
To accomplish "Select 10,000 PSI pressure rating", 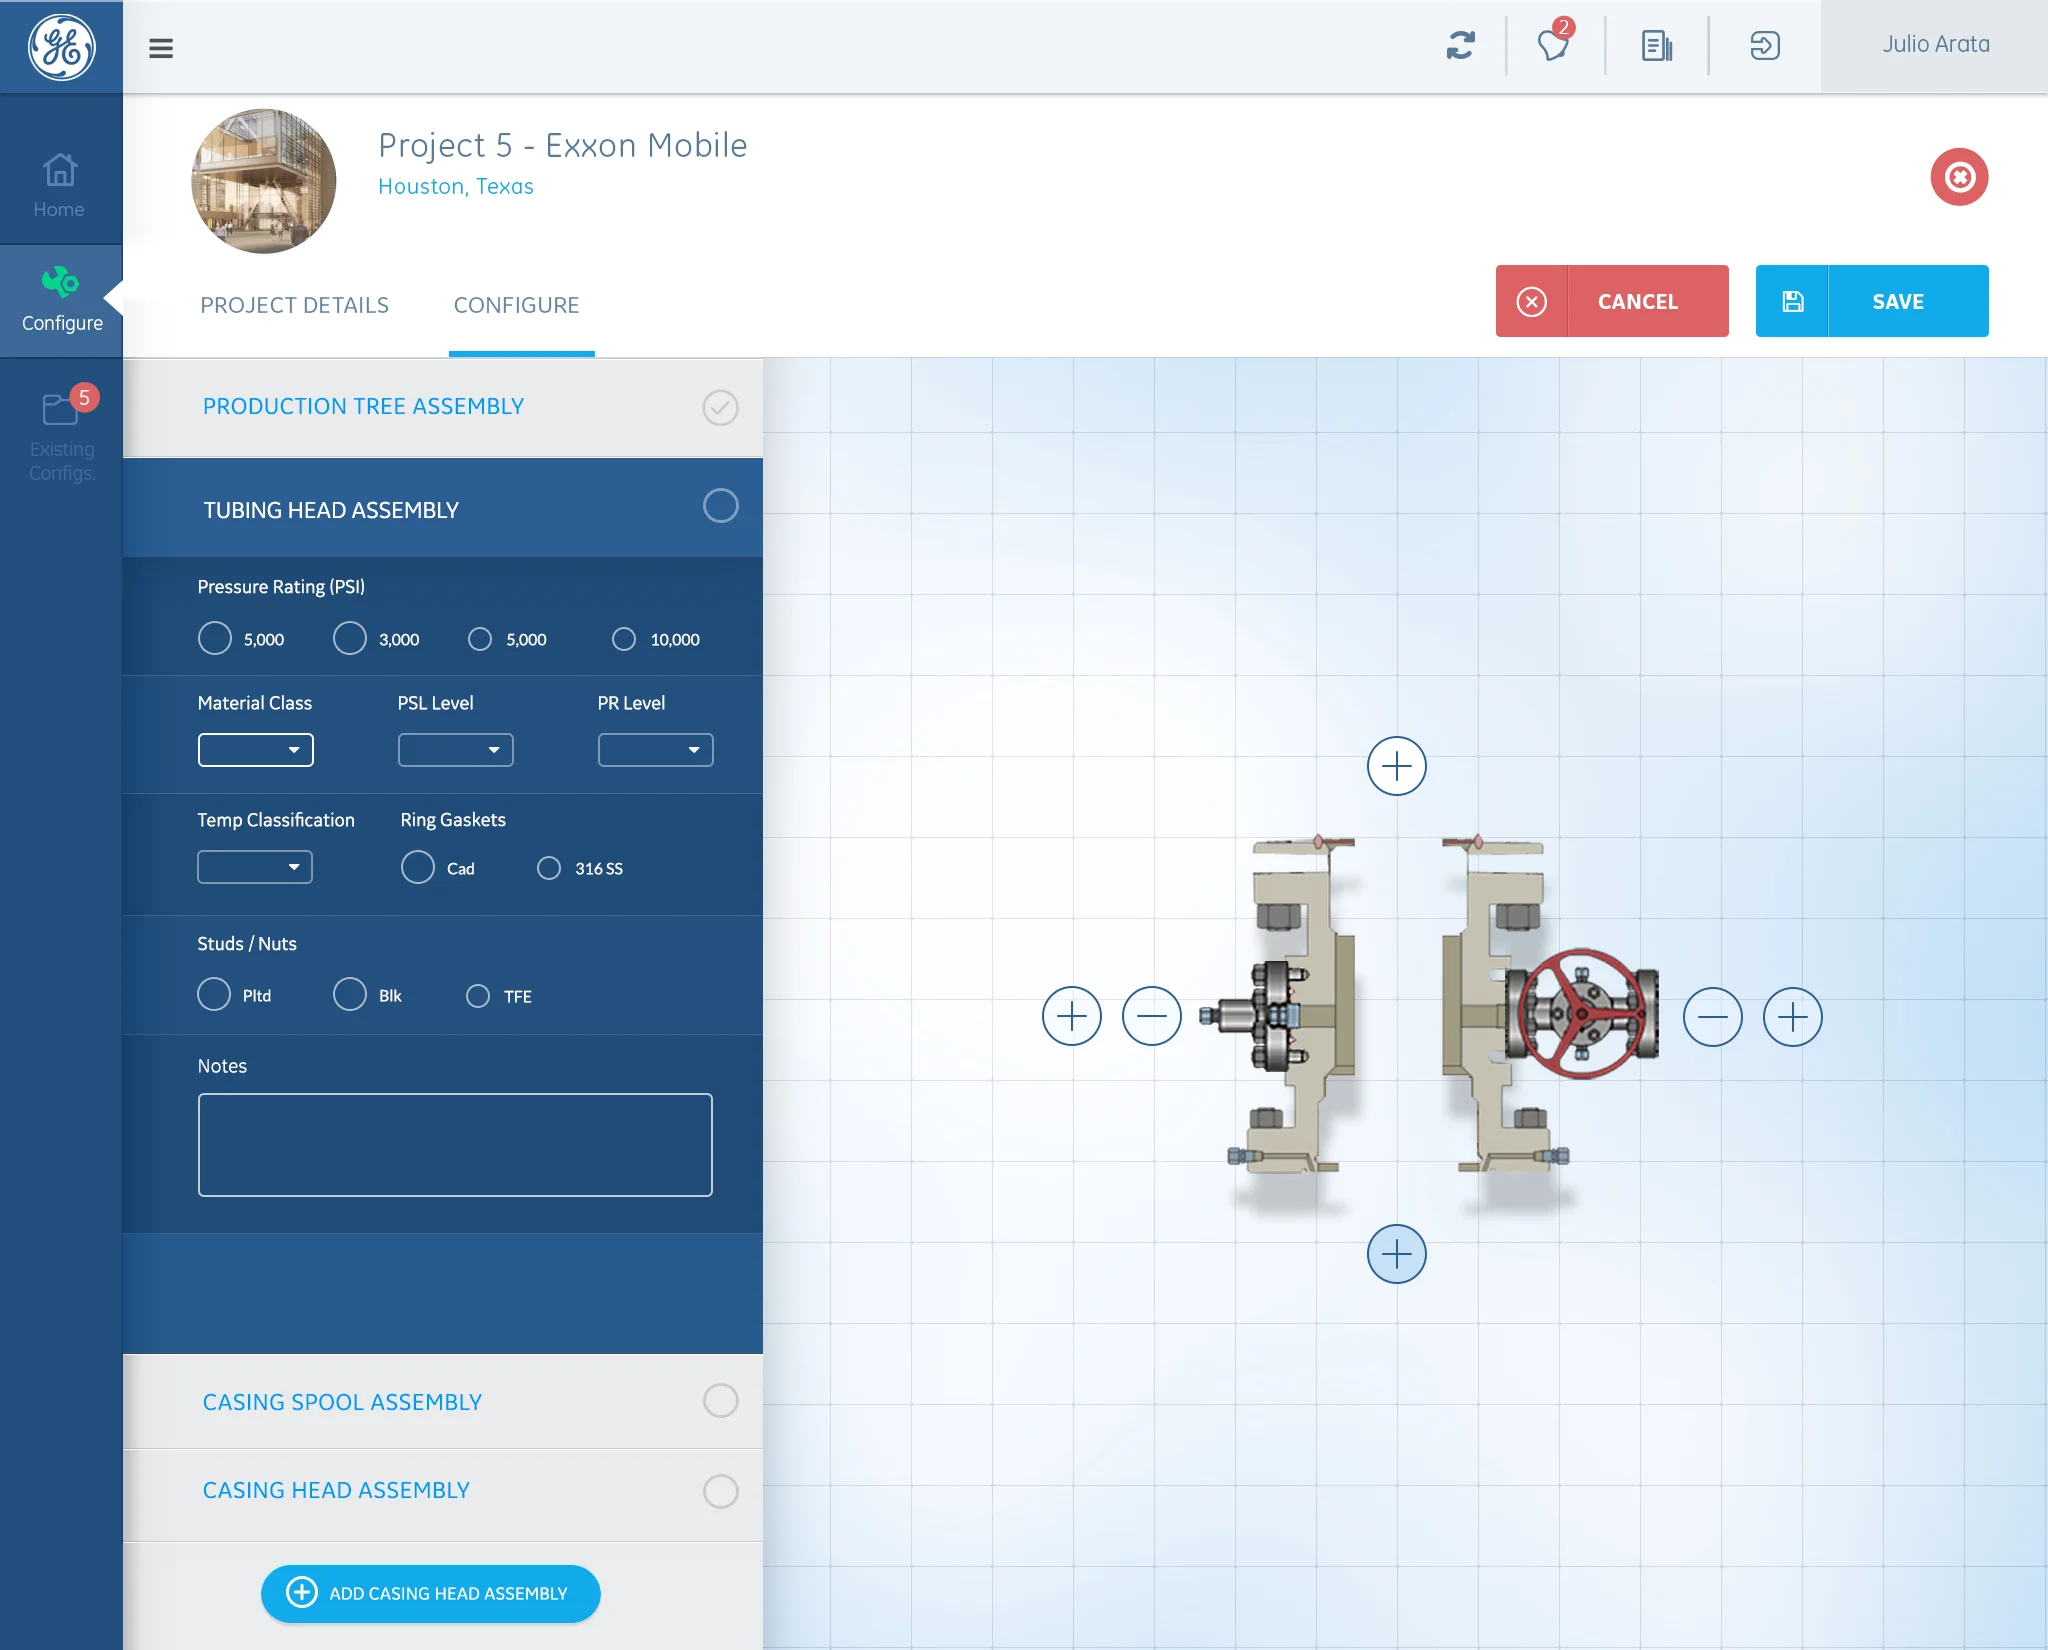I will (x=624, y=639).
